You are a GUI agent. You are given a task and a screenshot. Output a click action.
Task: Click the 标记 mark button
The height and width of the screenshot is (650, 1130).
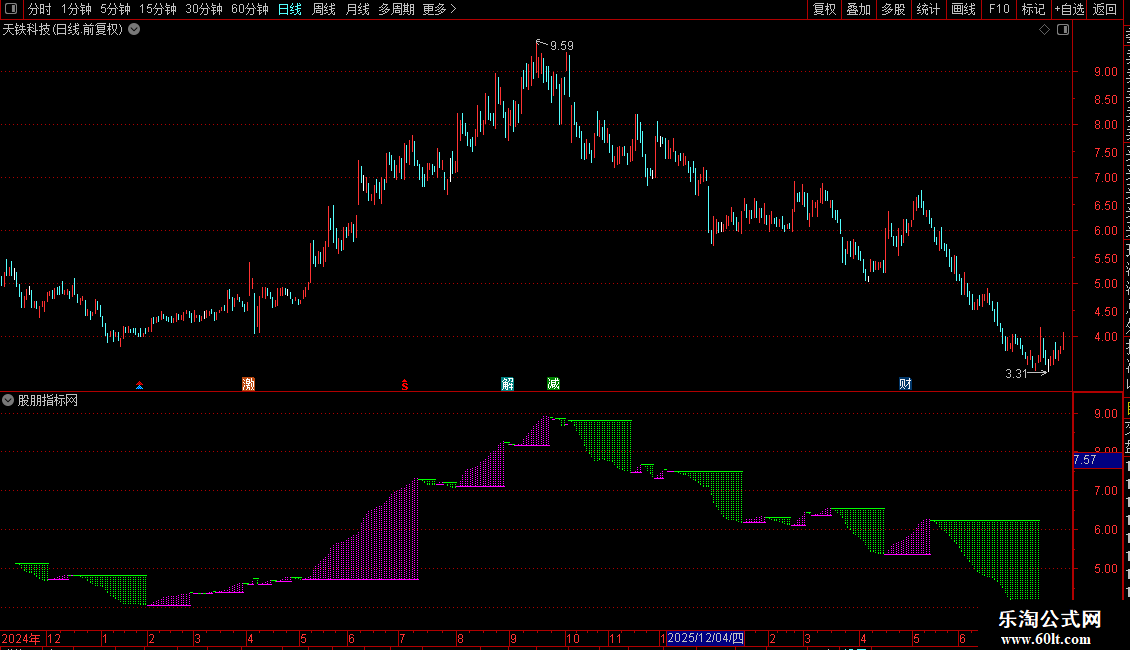[x=1033, y=9]
